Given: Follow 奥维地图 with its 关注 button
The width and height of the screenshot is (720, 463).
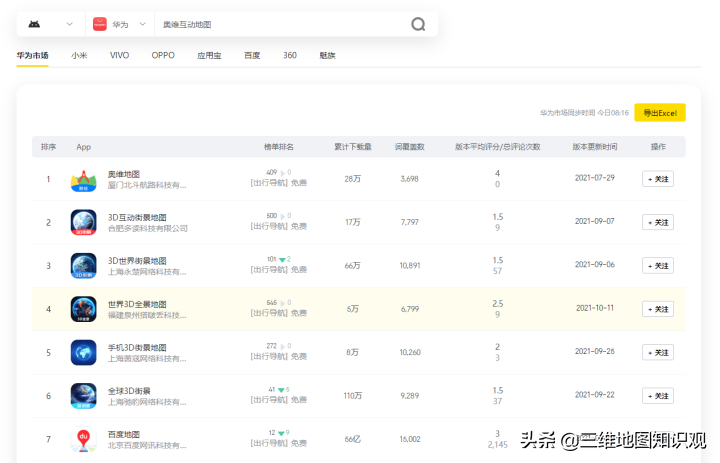Looking at the screenshot, I should [x=658, y=179].
